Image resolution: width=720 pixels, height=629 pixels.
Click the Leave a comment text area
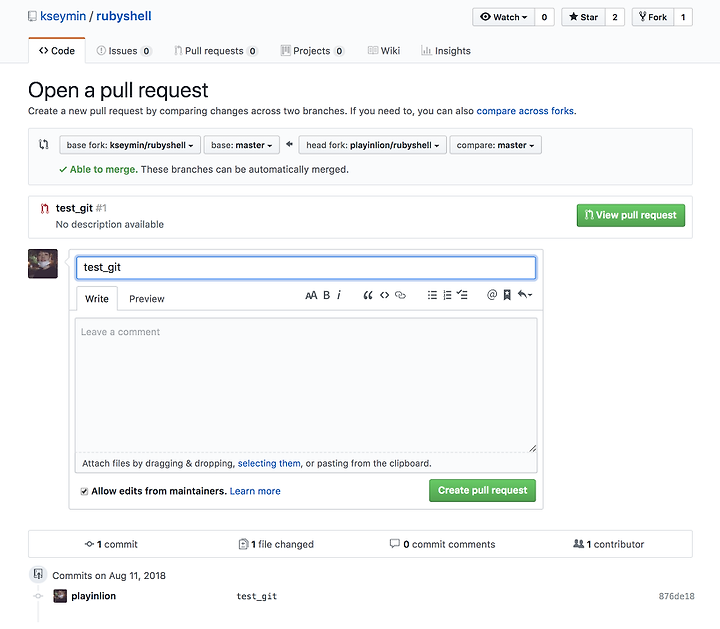tap(306, 386)
